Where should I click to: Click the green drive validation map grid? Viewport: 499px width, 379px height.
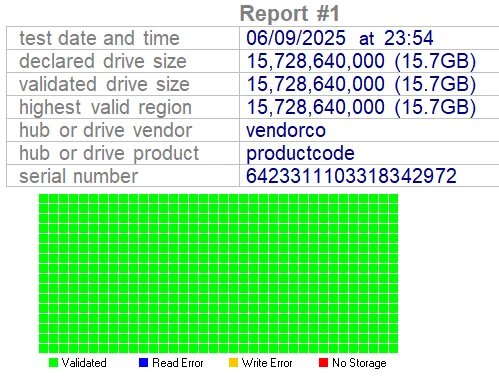[x=218, y=273]
